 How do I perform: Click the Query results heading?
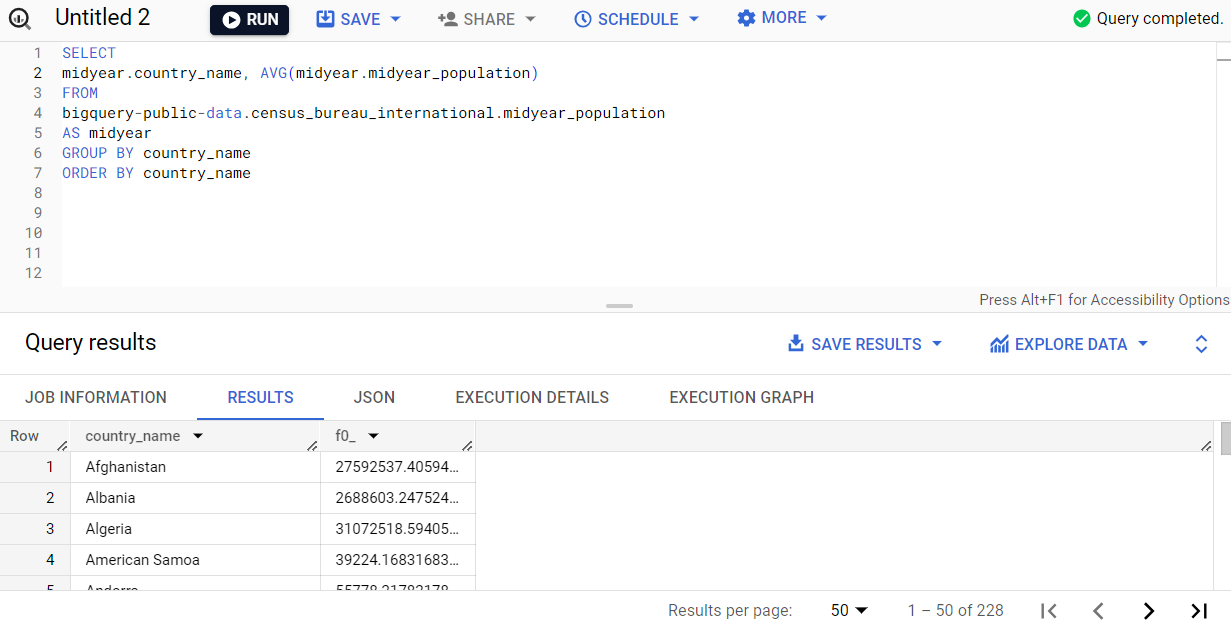tap(91, 342)
